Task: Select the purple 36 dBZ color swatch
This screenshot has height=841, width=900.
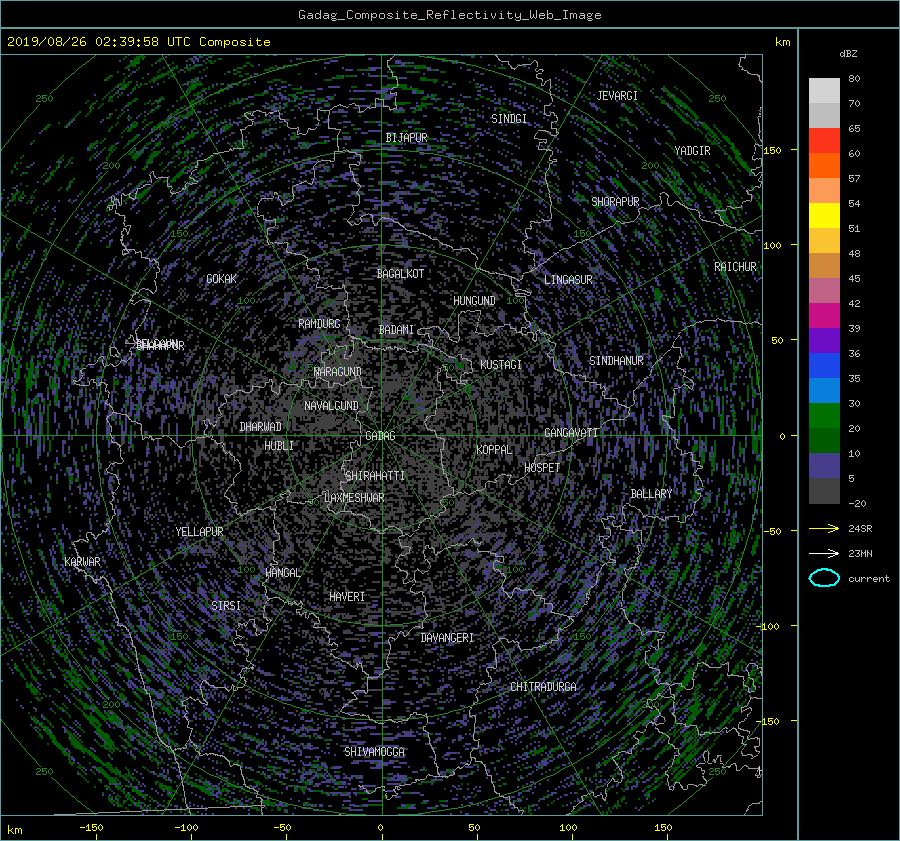Action: click(824, 341)
